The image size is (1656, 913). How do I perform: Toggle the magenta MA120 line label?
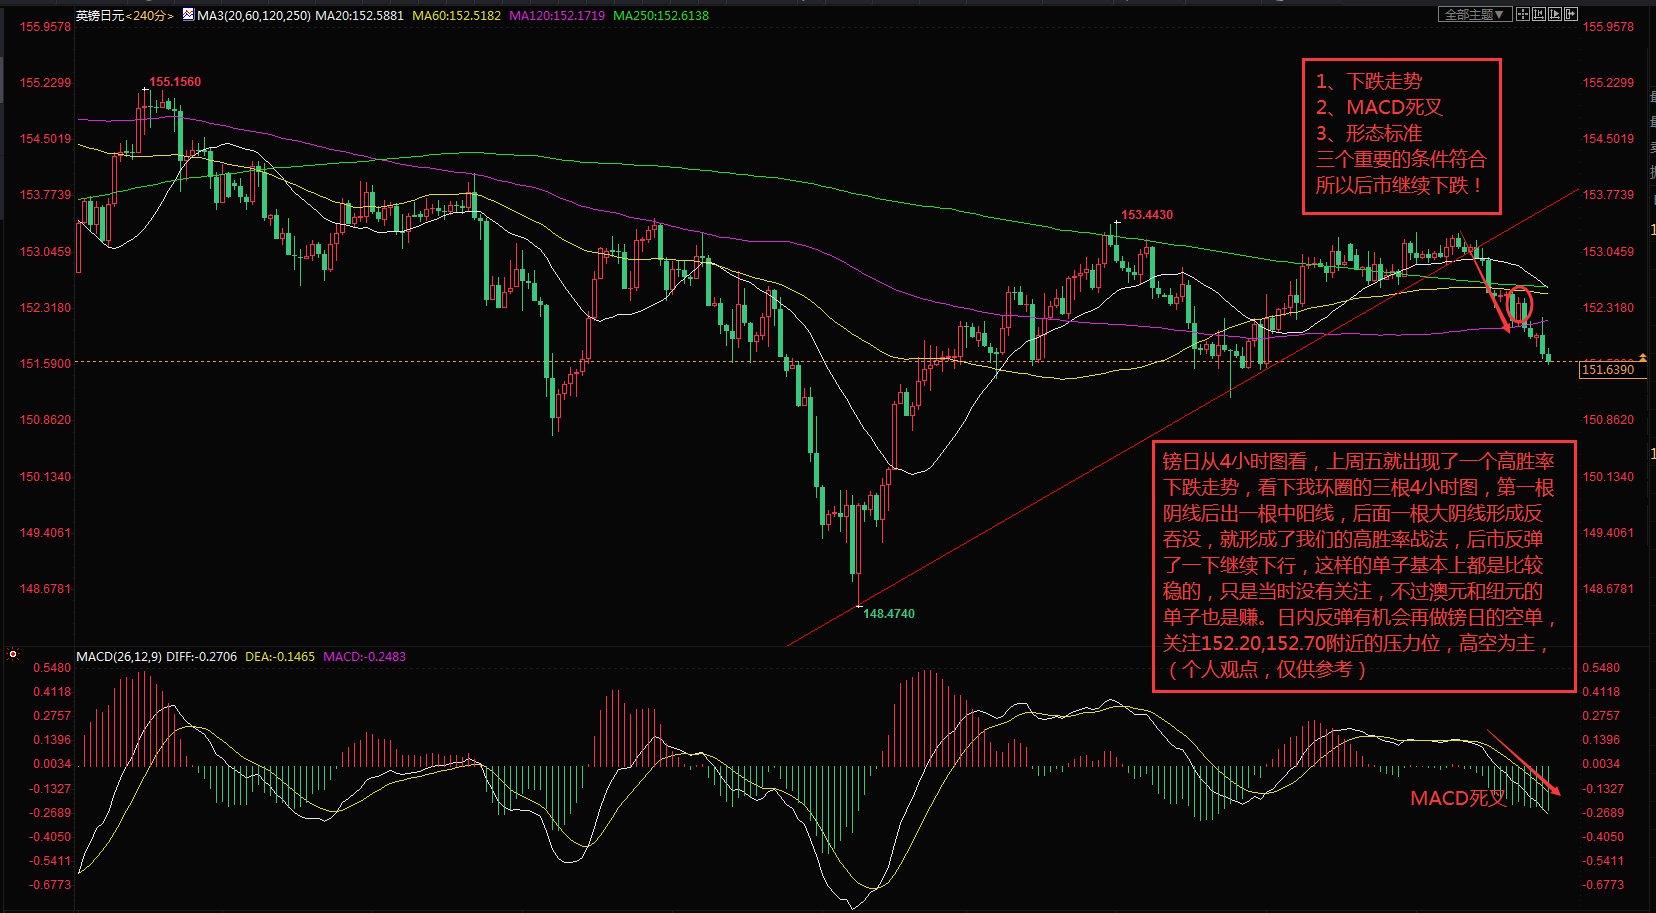coord(557,16)
